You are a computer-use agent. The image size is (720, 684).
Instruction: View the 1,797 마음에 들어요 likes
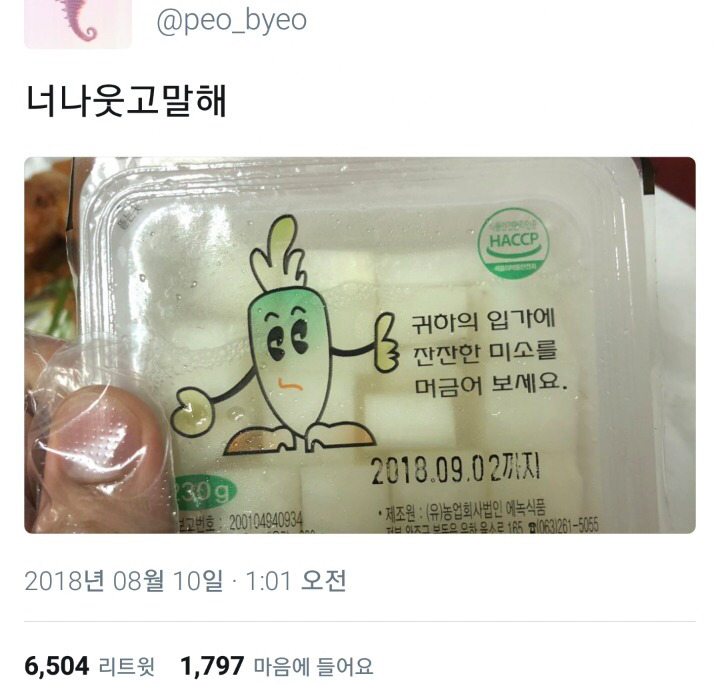point(277,667)
